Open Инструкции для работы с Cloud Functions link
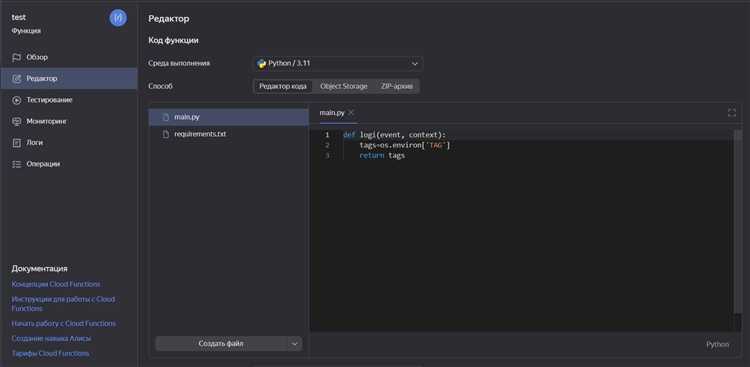 [63, 304]
